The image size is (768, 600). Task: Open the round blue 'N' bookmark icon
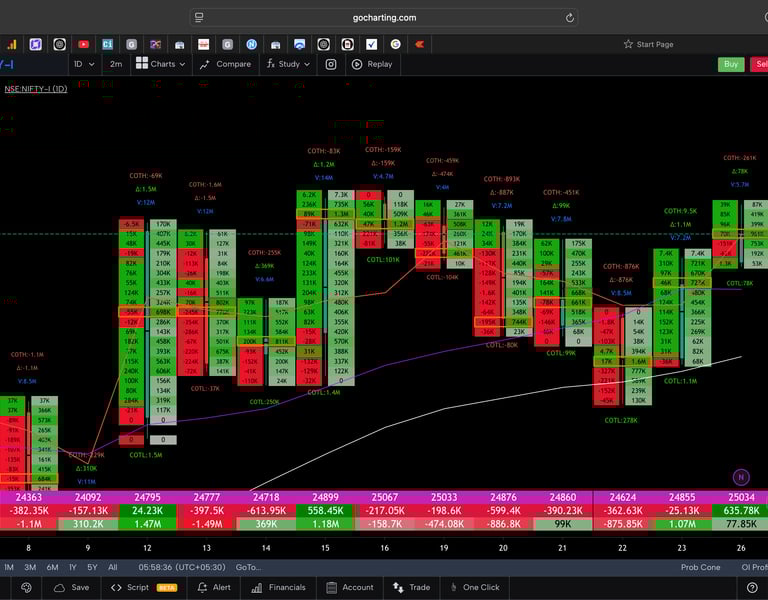pos(252,45)
